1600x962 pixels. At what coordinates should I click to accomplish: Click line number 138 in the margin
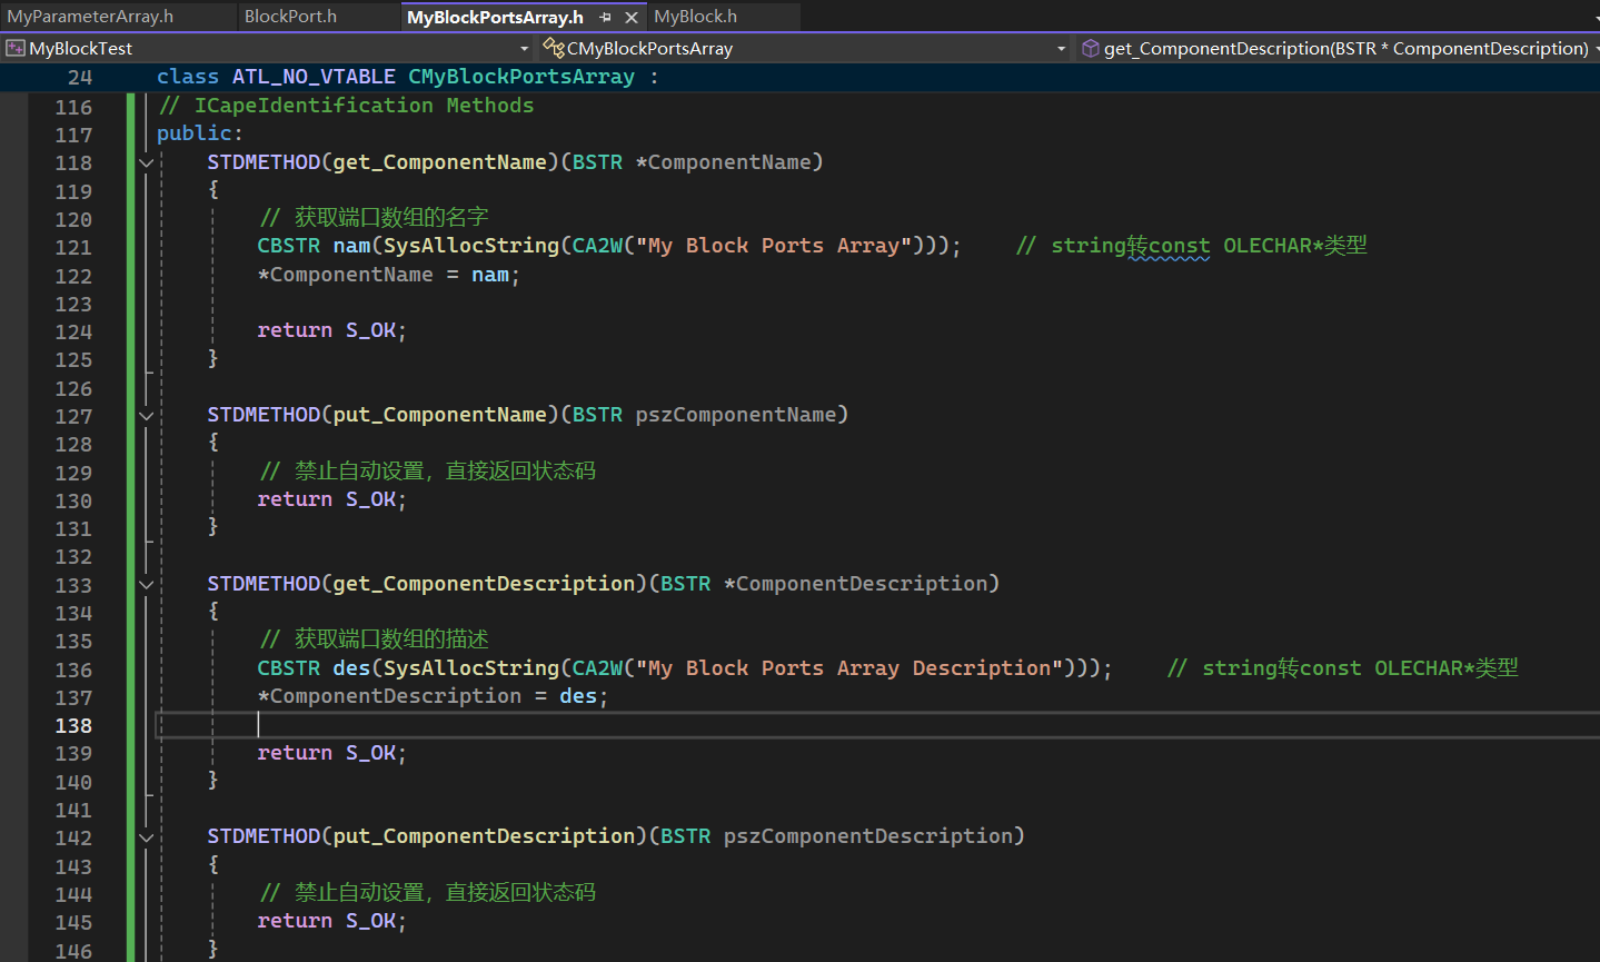tap(73, 726)
